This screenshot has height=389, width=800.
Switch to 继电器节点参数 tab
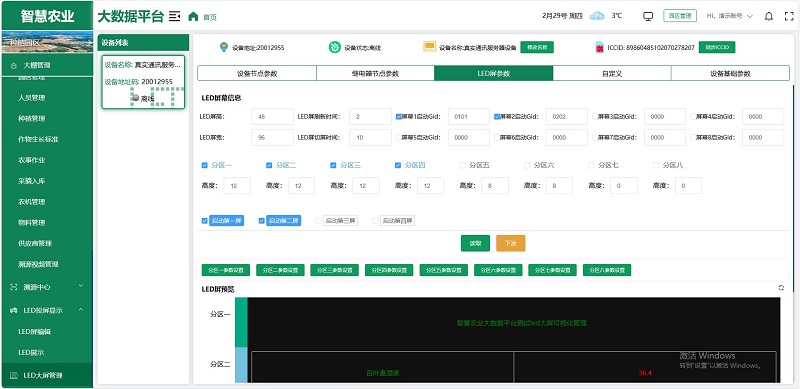coord(376,73)
